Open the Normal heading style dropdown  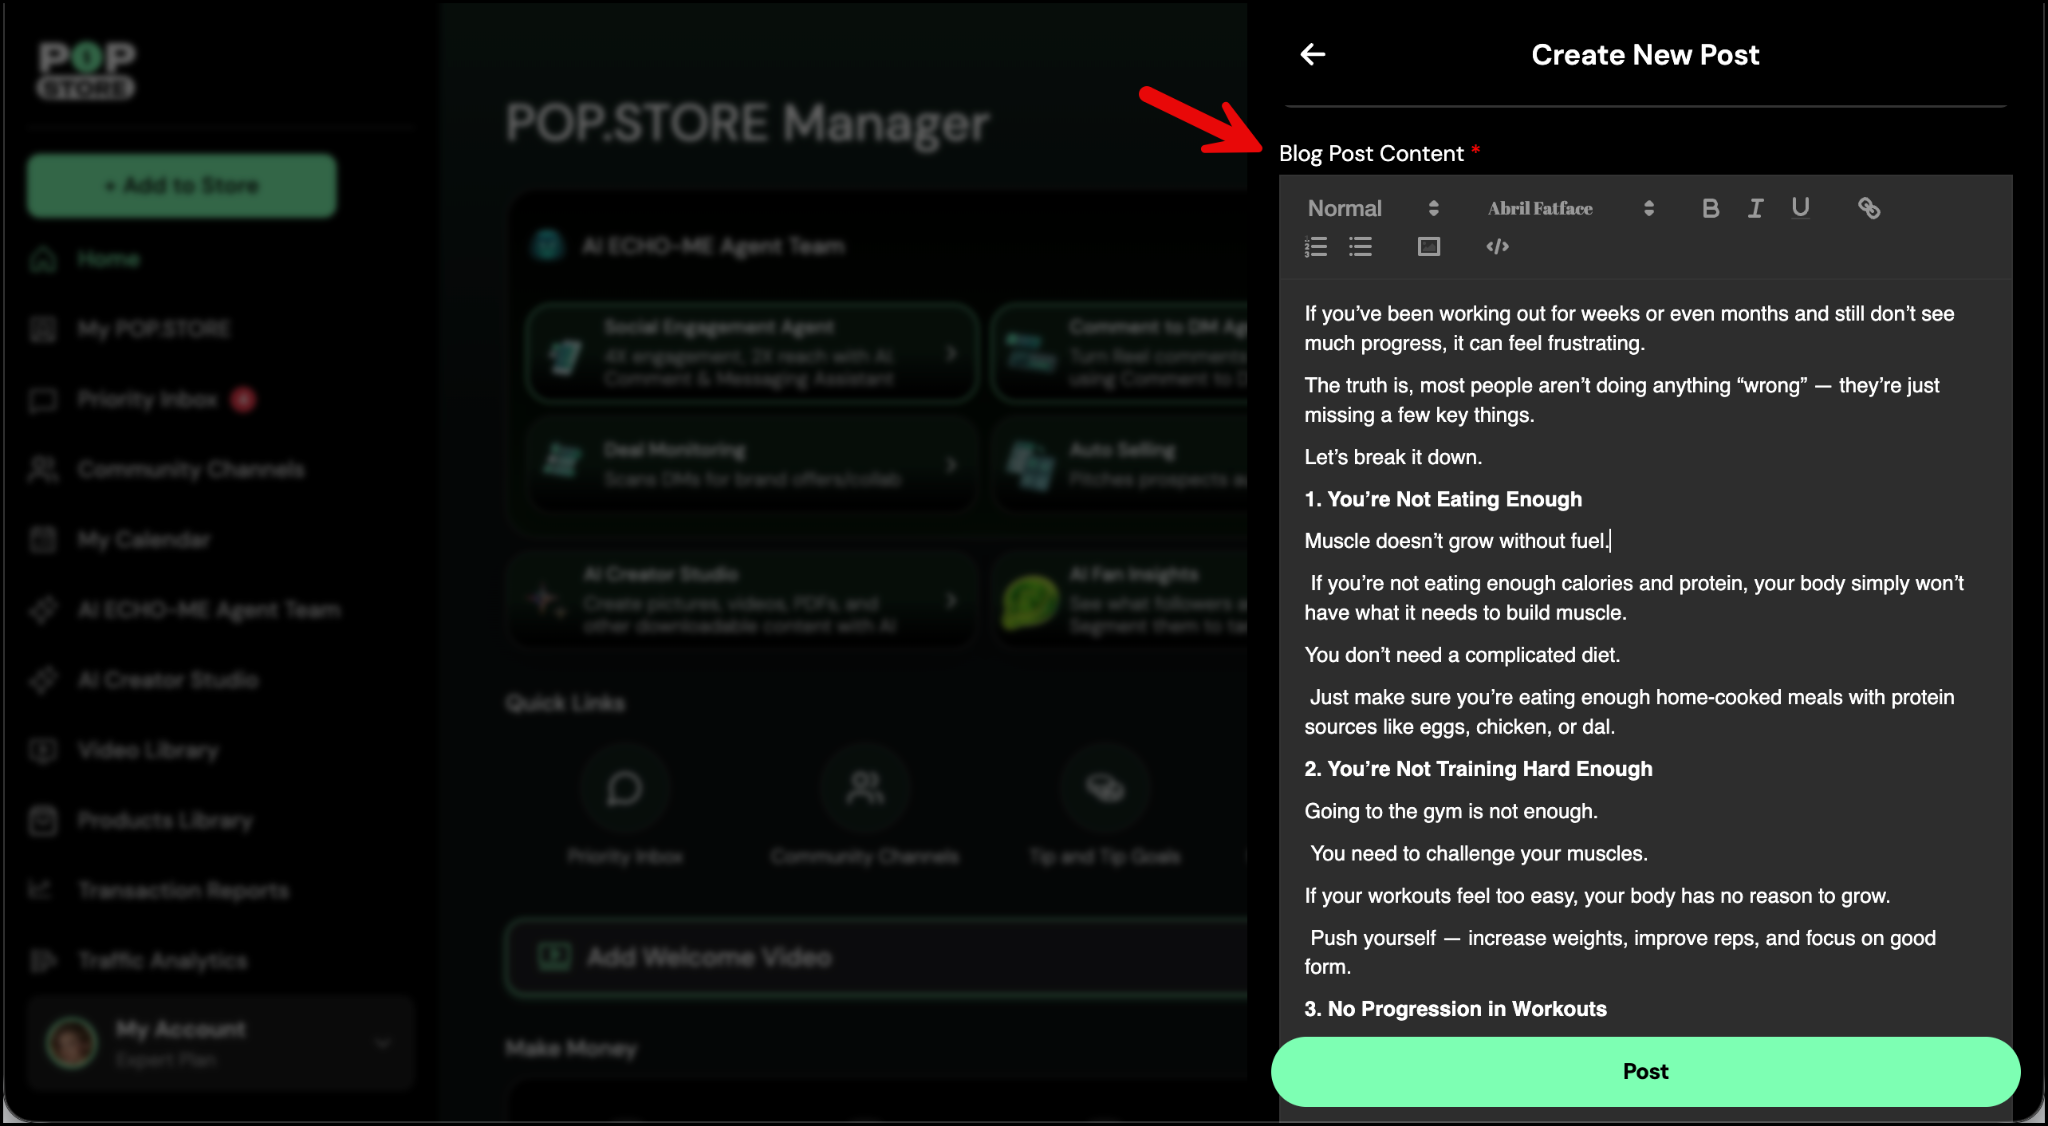pos(1372,208)
